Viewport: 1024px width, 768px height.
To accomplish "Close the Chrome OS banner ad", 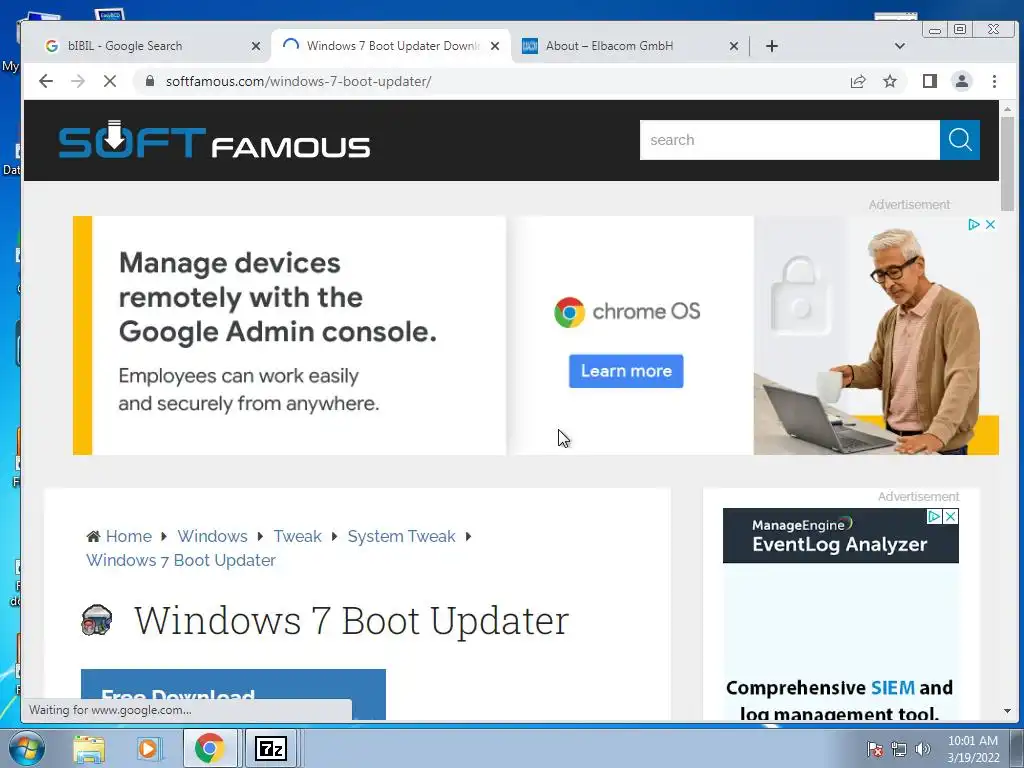I will click(x=990, y=225).
